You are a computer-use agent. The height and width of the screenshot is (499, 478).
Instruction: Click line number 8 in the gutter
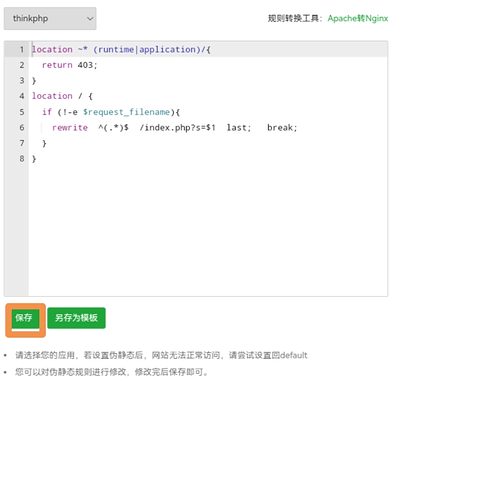[22, 159]
